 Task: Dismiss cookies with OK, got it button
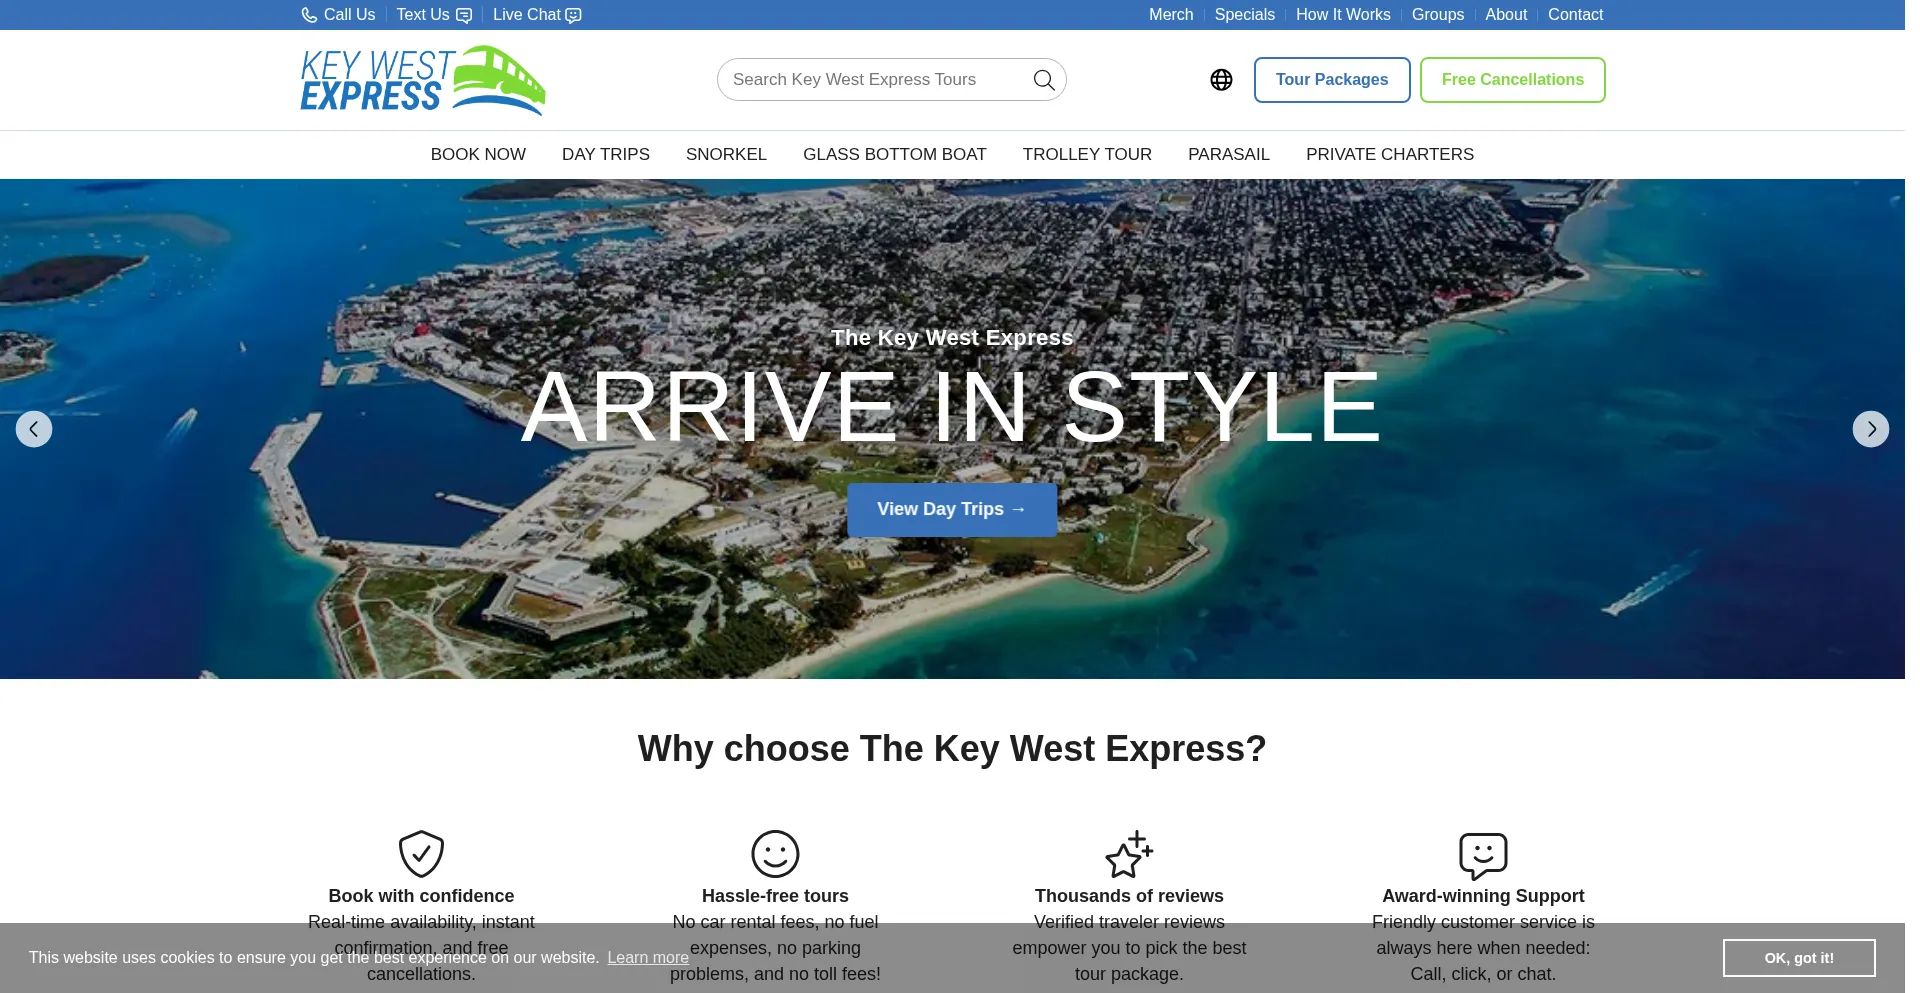point(1798,957)
